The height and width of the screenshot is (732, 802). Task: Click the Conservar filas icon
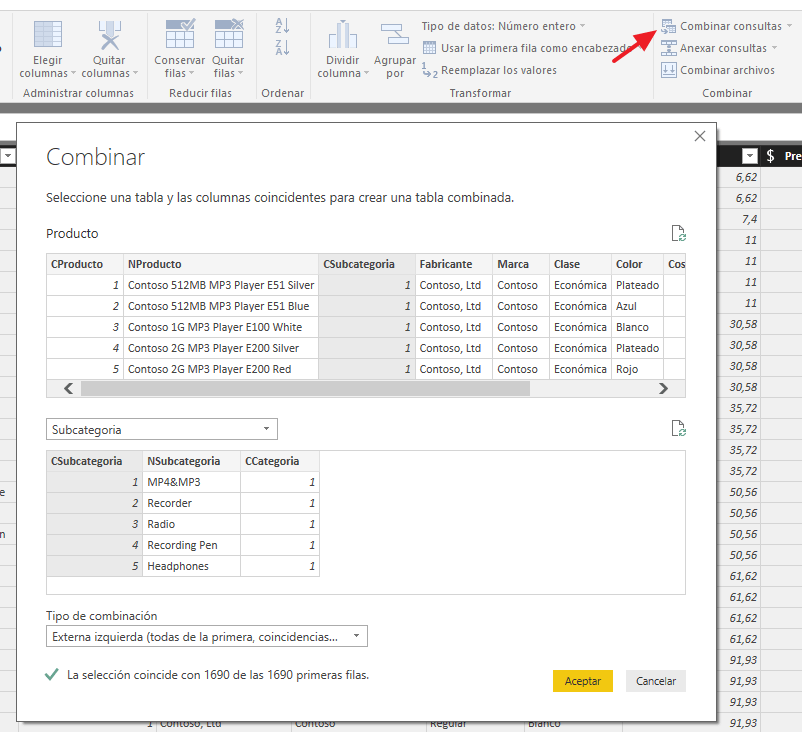180,34
